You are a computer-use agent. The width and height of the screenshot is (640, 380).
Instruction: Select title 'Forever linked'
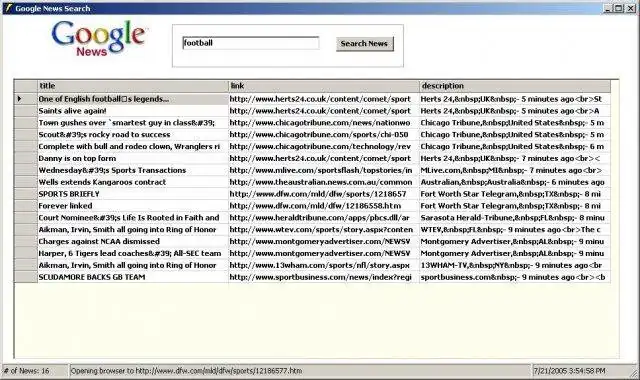click(133, 206)
